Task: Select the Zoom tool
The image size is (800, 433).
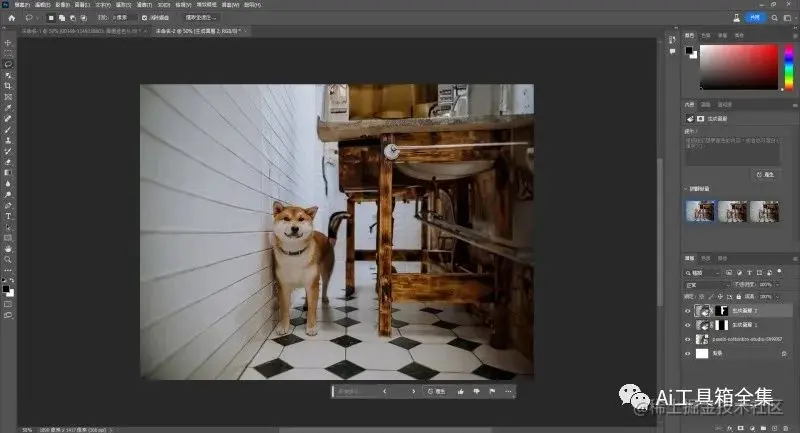Action: click(8, 260)
